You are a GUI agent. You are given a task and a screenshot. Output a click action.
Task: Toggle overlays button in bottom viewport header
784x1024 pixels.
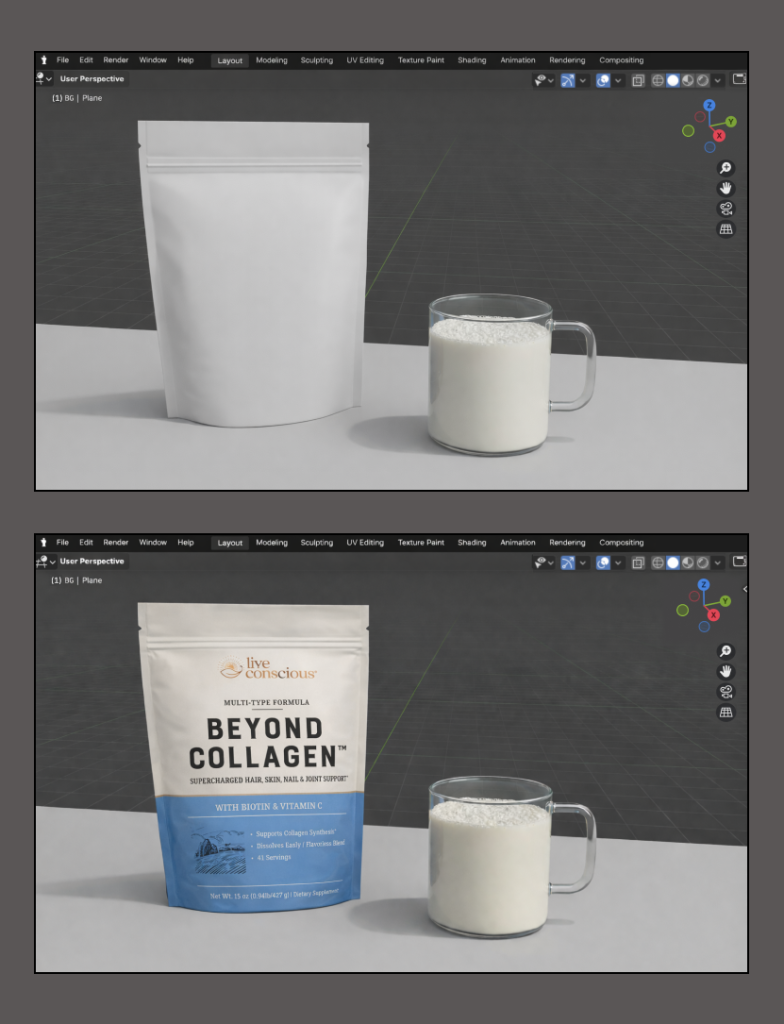[603, 562]
